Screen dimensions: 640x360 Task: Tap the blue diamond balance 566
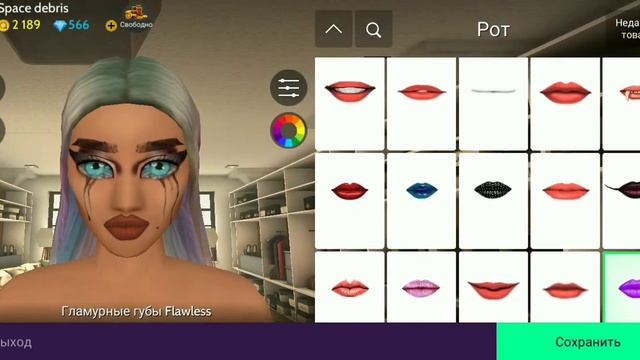(x=71, y=25)
